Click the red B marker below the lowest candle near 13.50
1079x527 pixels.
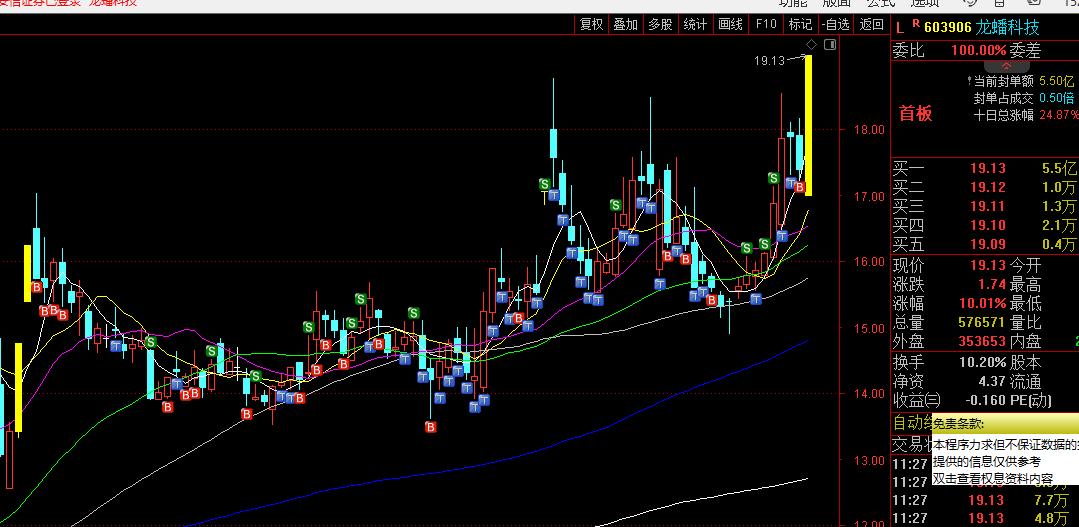pos(431,427)
